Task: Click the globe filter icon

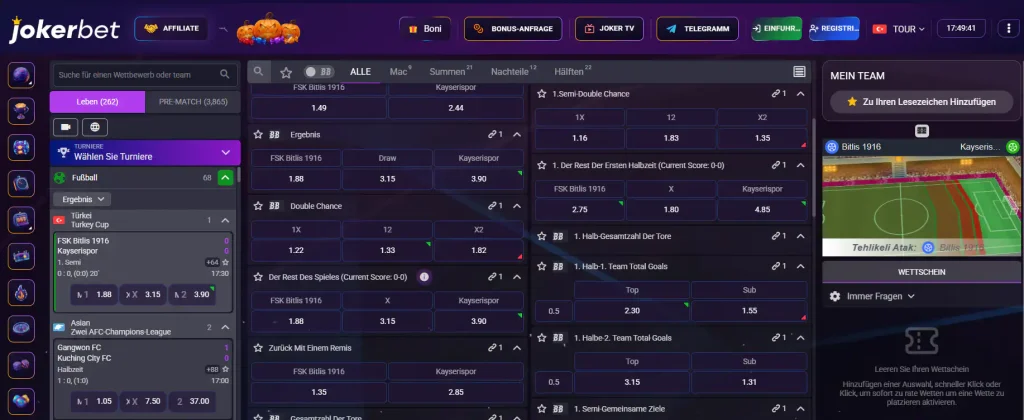Action: pyautogui.click(x=95, y=127)
